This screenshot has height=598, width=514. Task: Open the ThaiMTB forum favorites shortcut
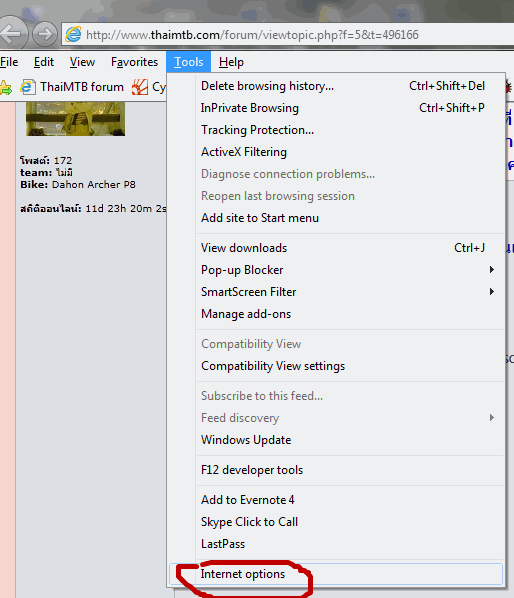[72, 87]
